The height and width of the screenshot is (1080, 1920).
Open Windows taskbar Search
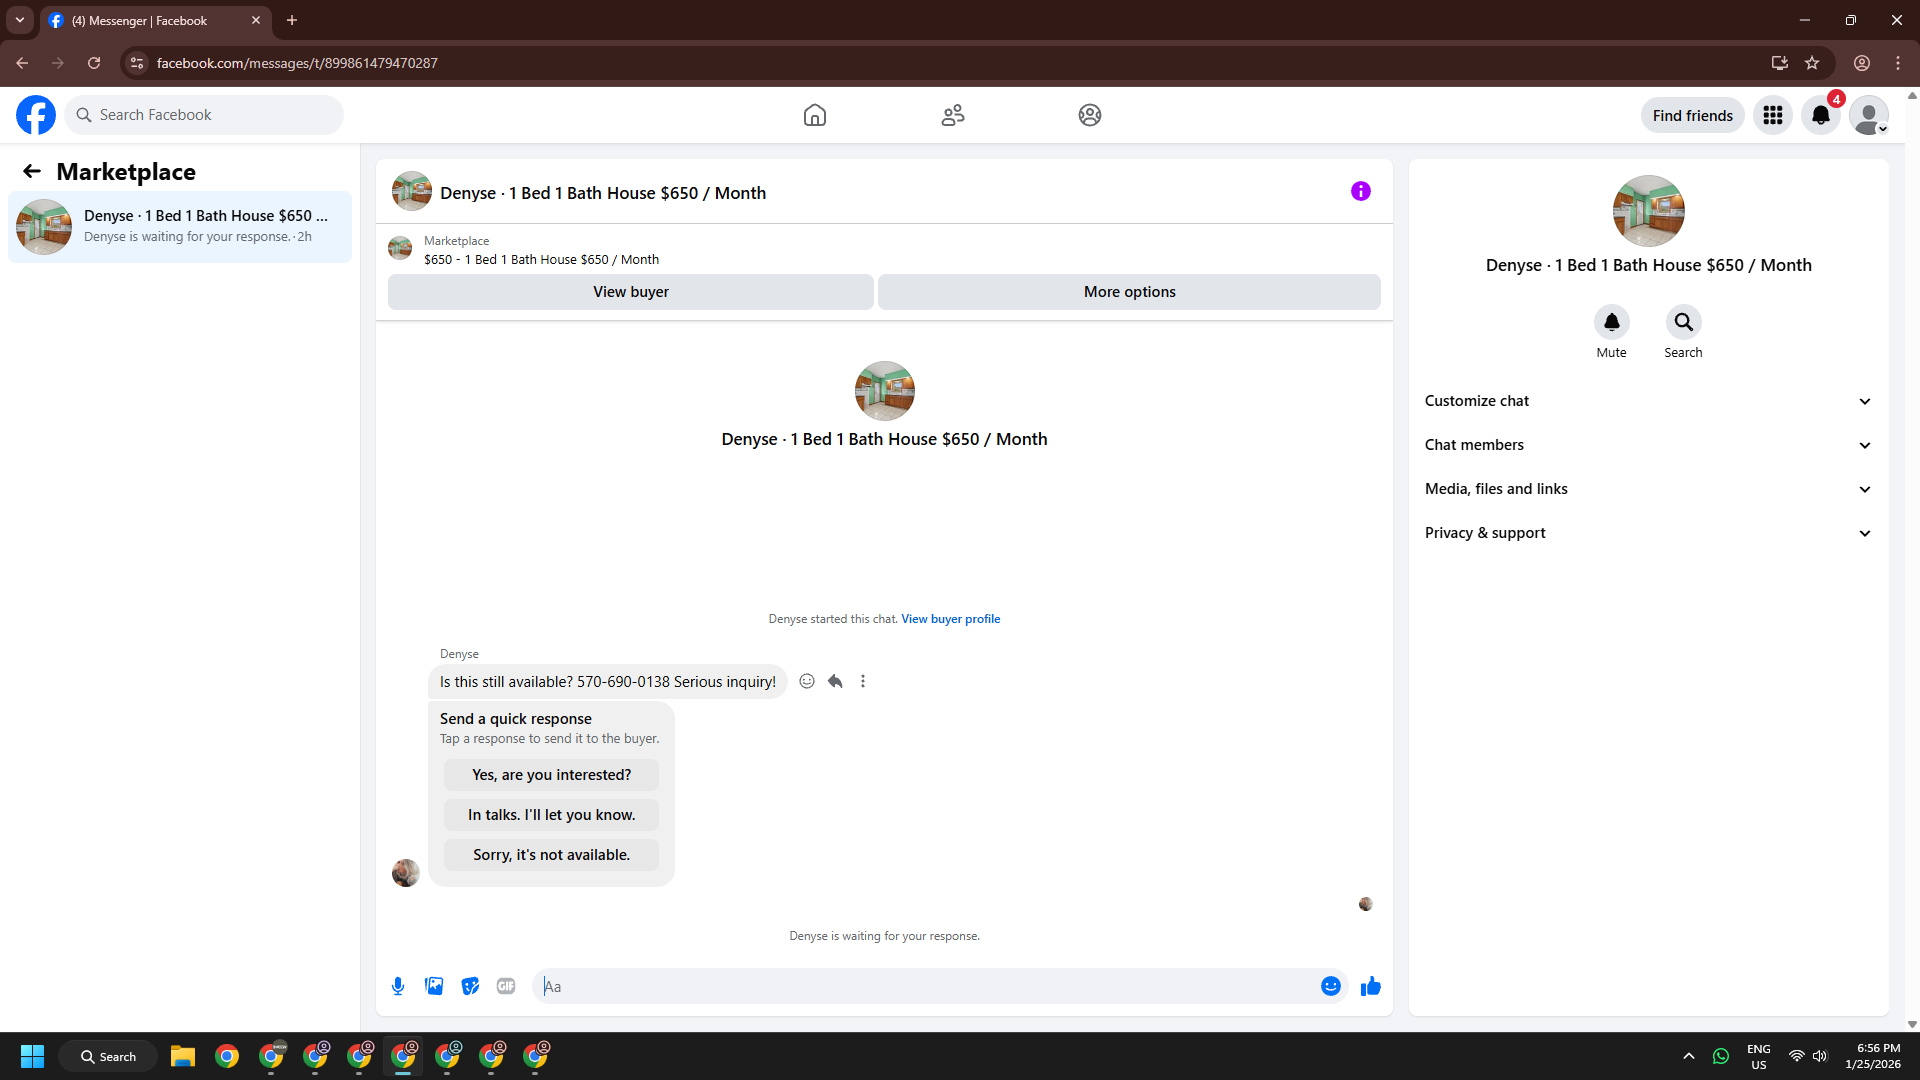108,1056
